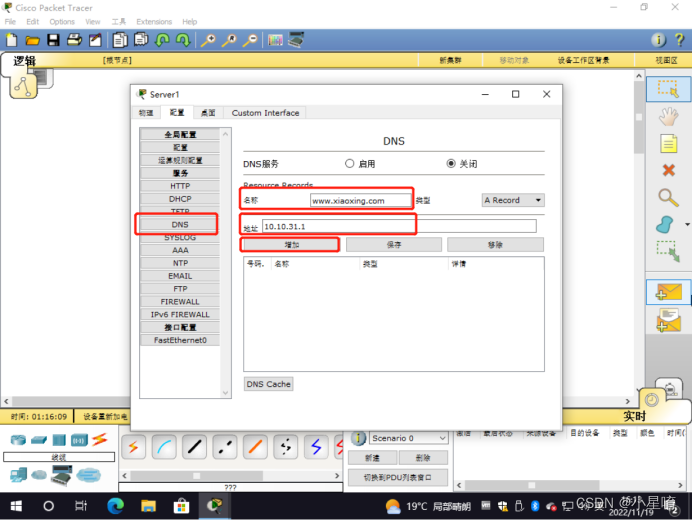Choose the Move Layout hand tool

[668, 117]
